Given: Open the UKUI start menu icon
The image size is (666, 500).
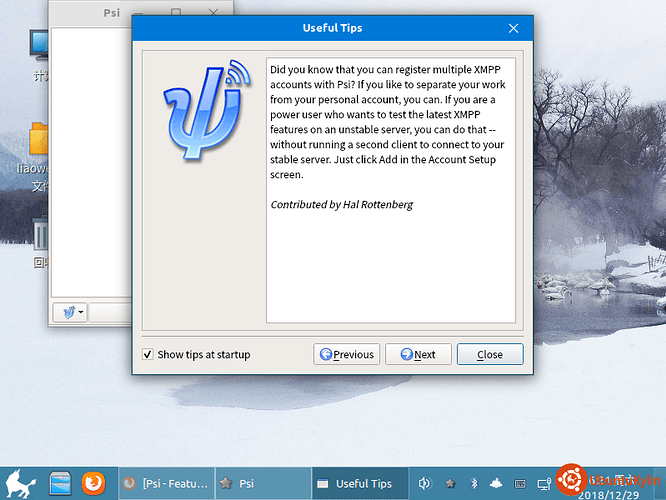Looking at the screenshot, I should pos(20,484).
